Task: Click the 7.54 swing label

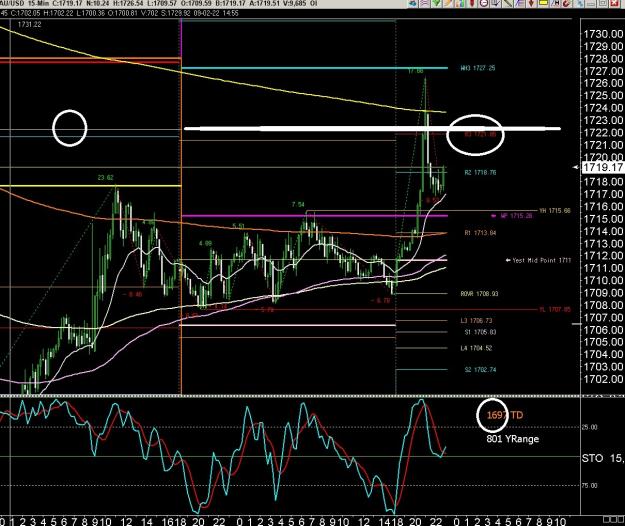Action: point(298,204)
